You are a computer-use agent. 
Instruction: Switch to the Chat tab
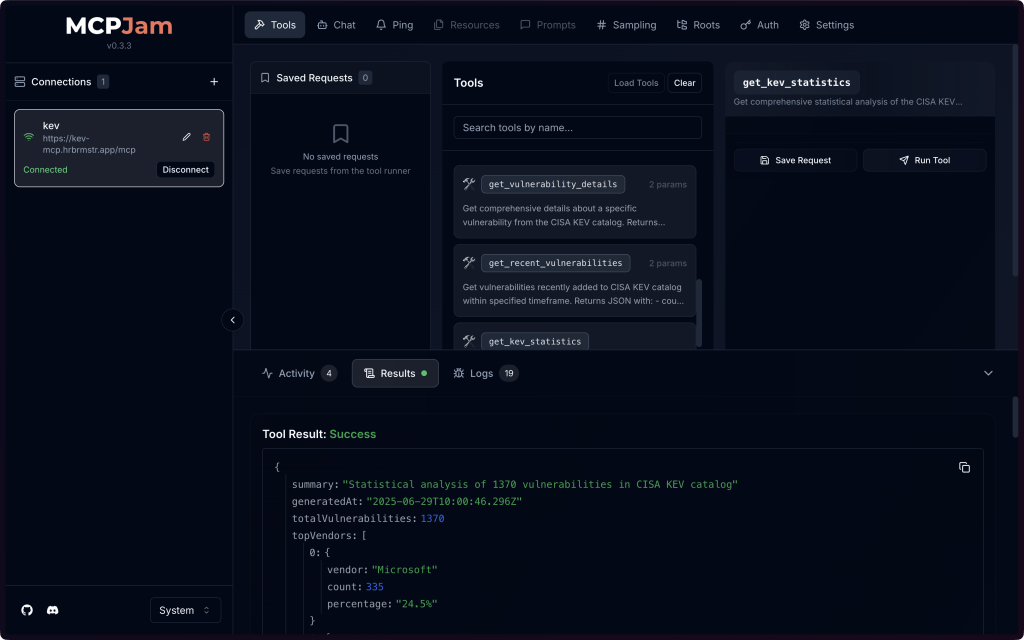335,25
